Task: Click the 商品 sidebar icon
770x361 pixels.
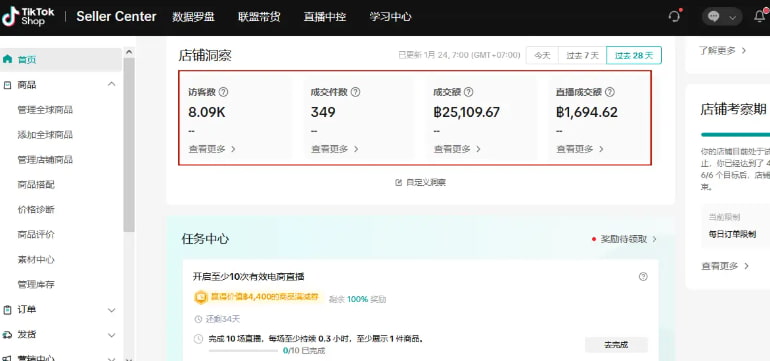Action: click(7, 85)
